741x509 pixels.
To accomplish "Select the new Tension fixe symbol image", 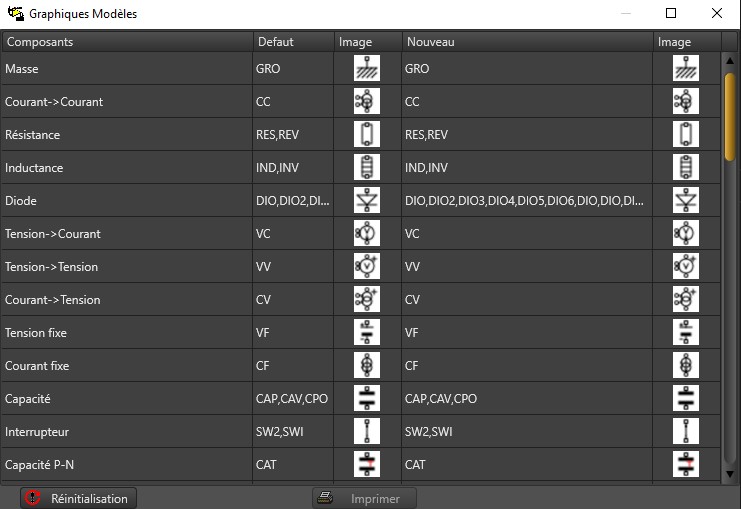I will [x=686, y=332].
